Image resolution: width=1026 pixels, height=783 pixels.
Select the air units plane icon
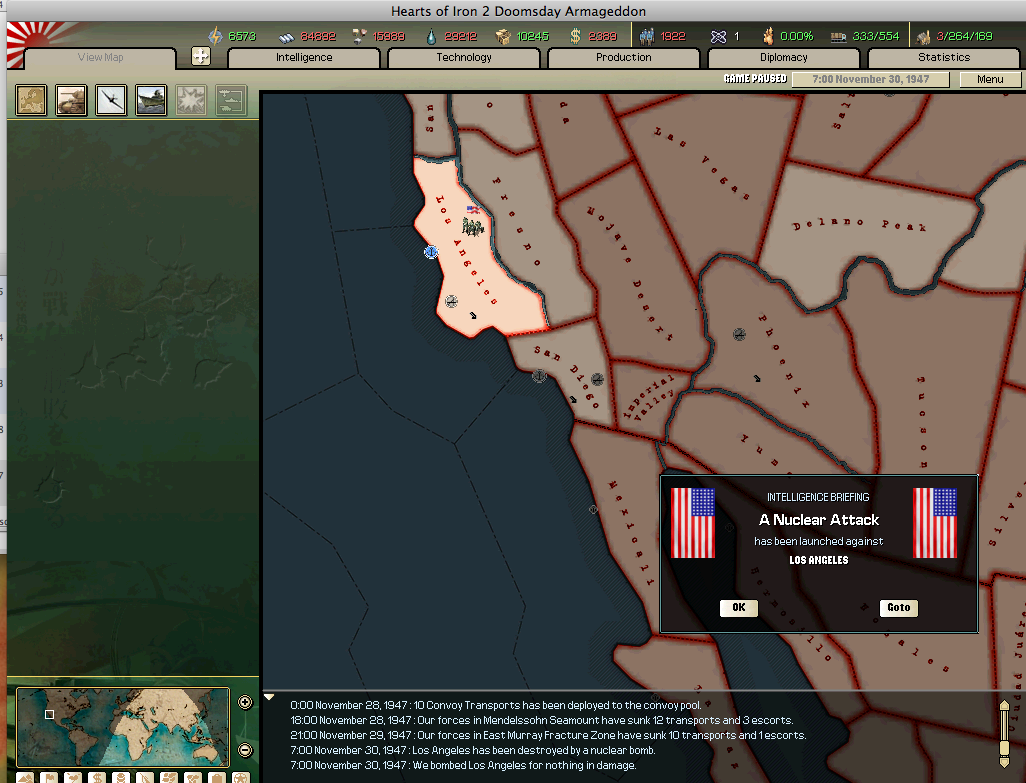[x=111, y=100]
